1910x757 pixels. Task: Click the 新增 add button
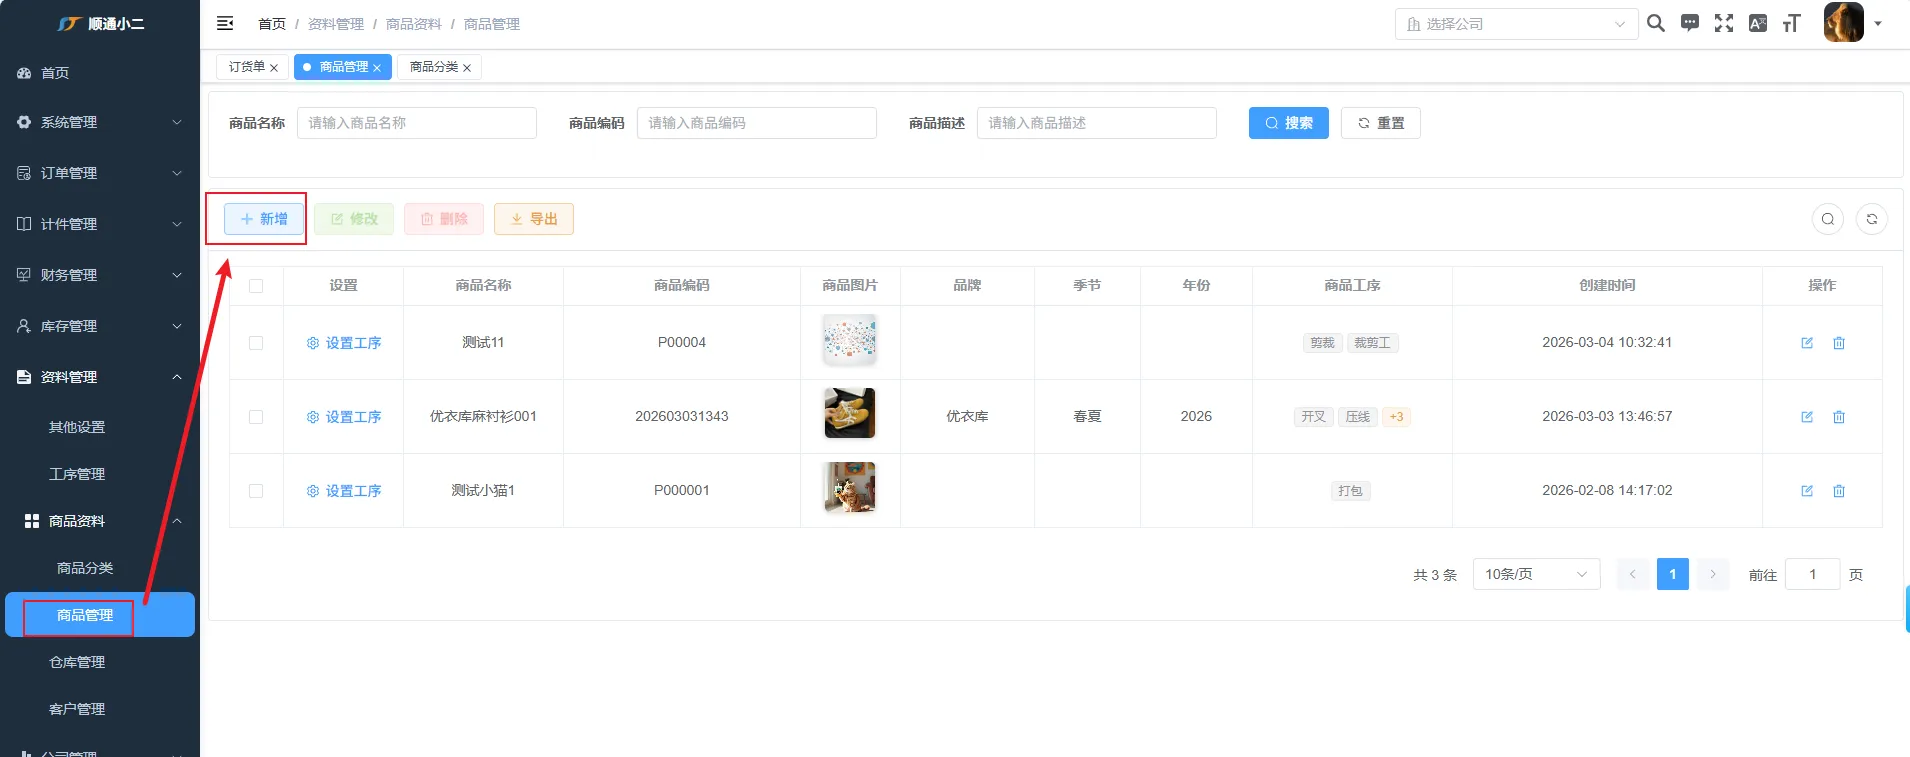point(264,219)
